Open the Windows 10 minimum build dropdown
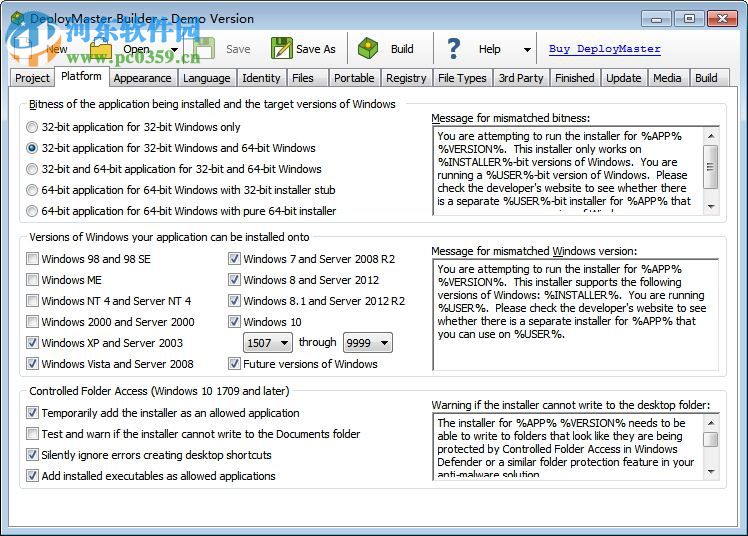This screenshot has height=536, width=748. pos(268,343)
